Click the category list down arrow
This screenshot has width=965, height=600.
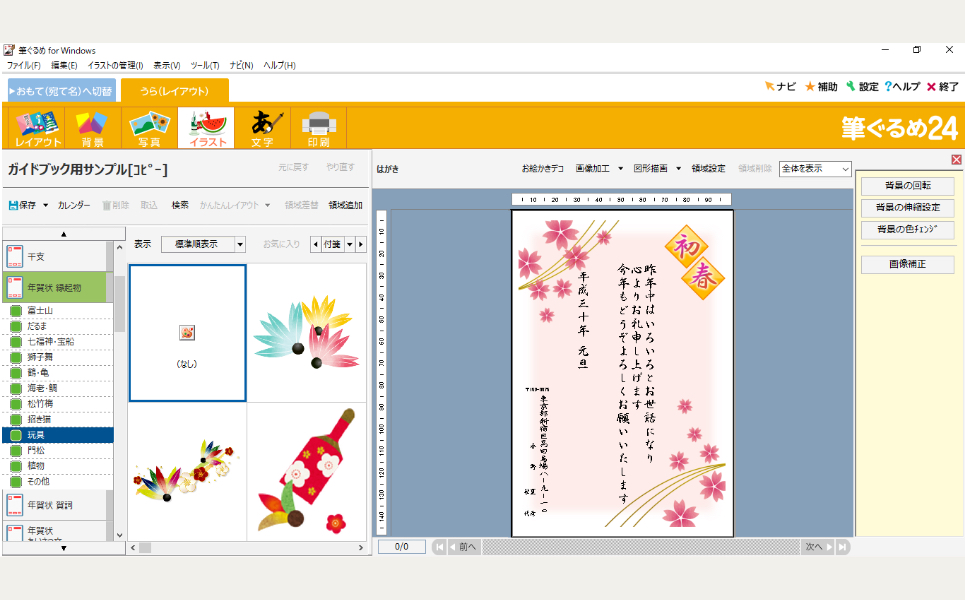point(63,548)
